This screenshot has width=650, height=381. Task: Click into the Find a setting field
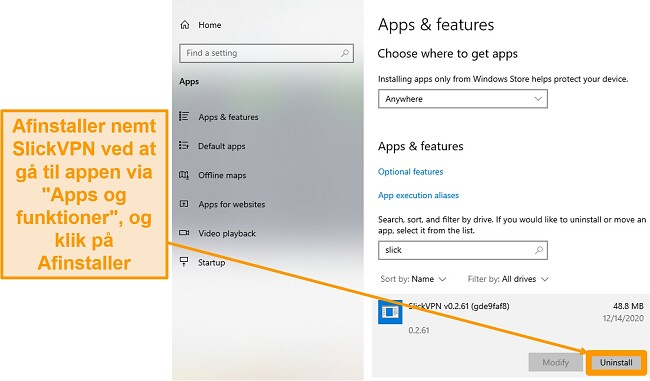coord(267,53)
